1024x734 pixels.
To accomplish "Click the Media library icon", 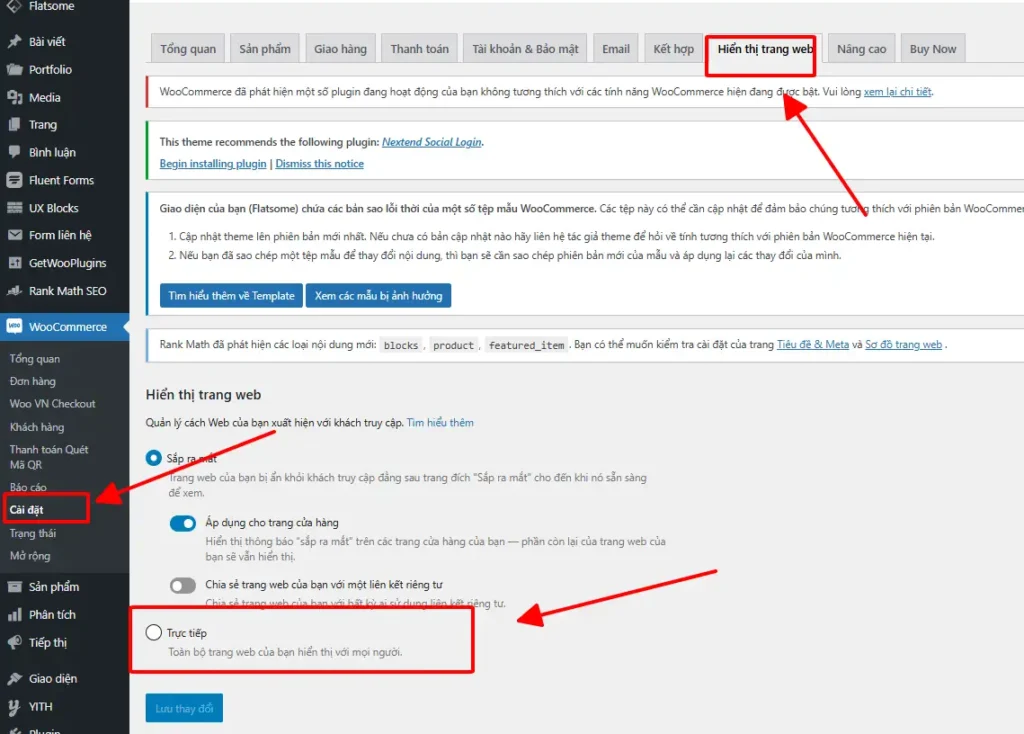I will coord(14,97).
